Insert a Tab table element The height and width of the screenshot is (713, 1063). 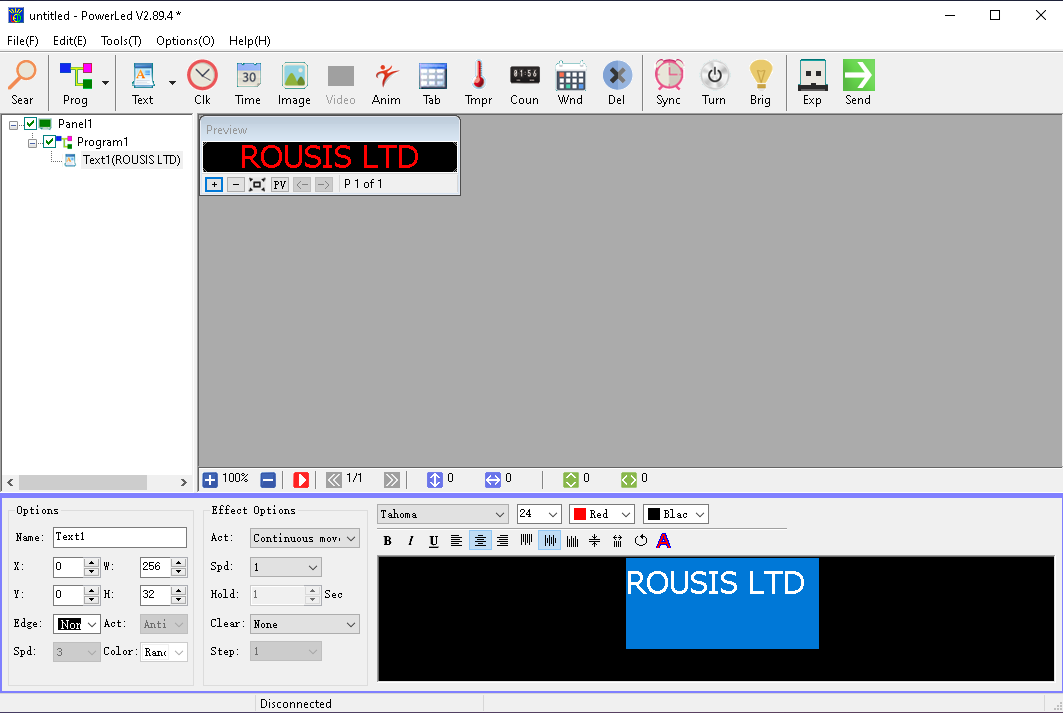[432, 83]
